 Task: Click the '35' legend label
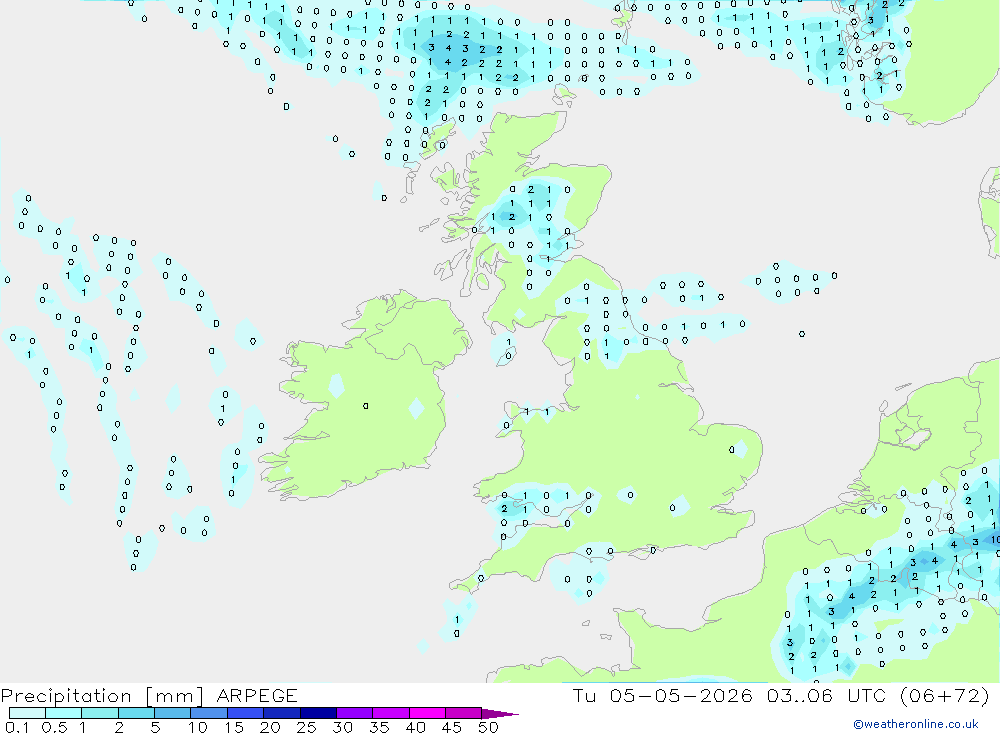[379, 727]
